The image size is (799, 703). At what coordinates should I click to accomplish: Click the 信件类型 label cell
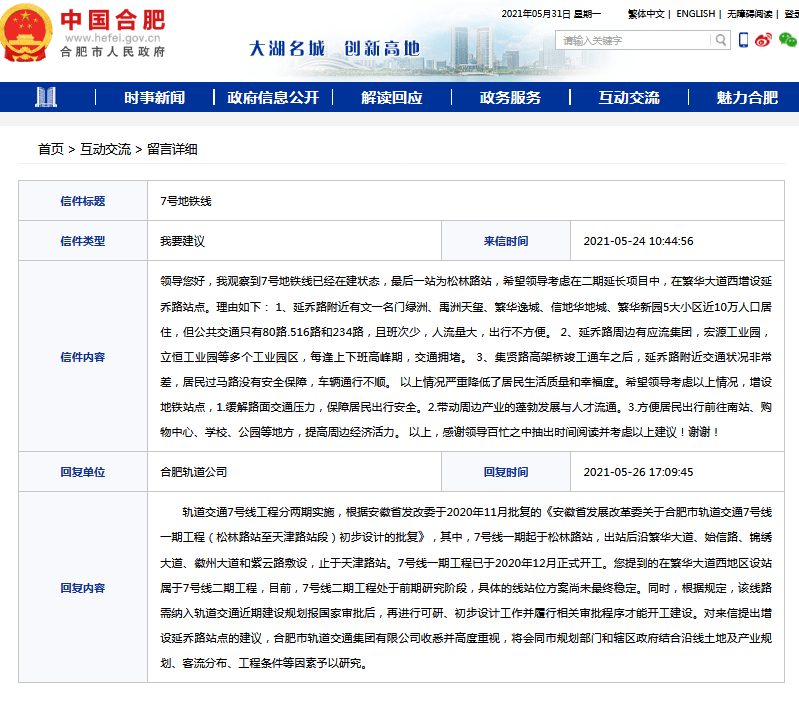pos(83,240)
